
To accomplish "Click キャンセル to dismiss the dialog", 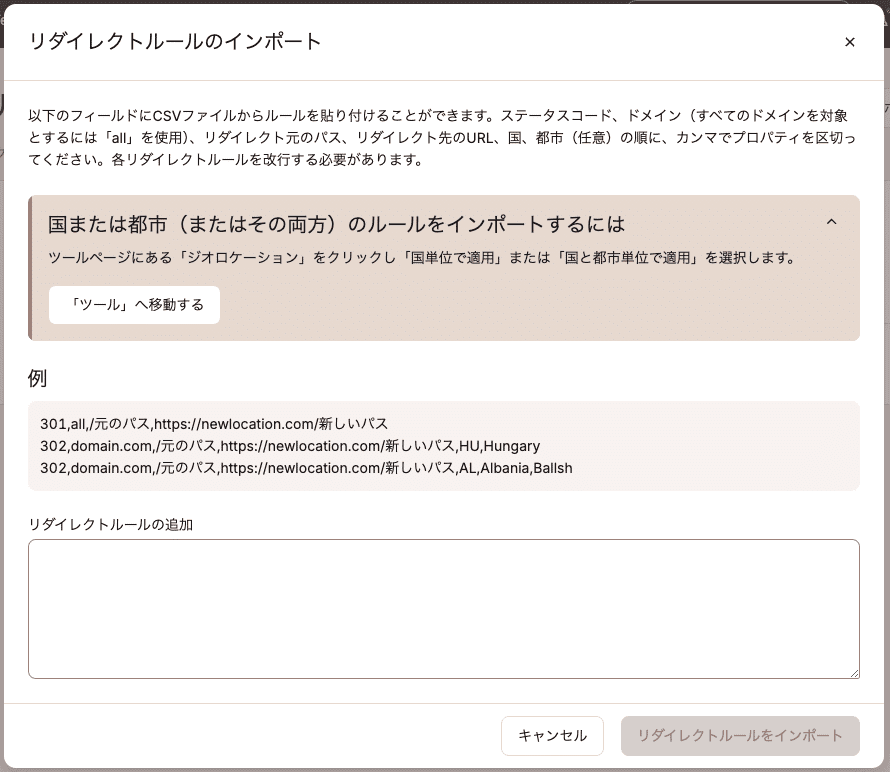I will (552, 735).
